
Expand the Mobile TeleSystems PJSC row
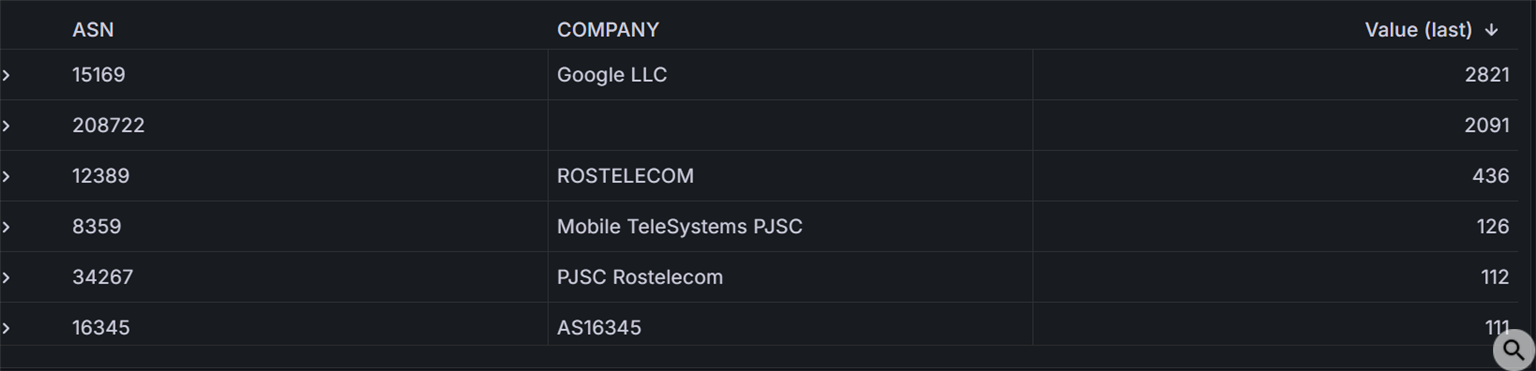(6, 227)
